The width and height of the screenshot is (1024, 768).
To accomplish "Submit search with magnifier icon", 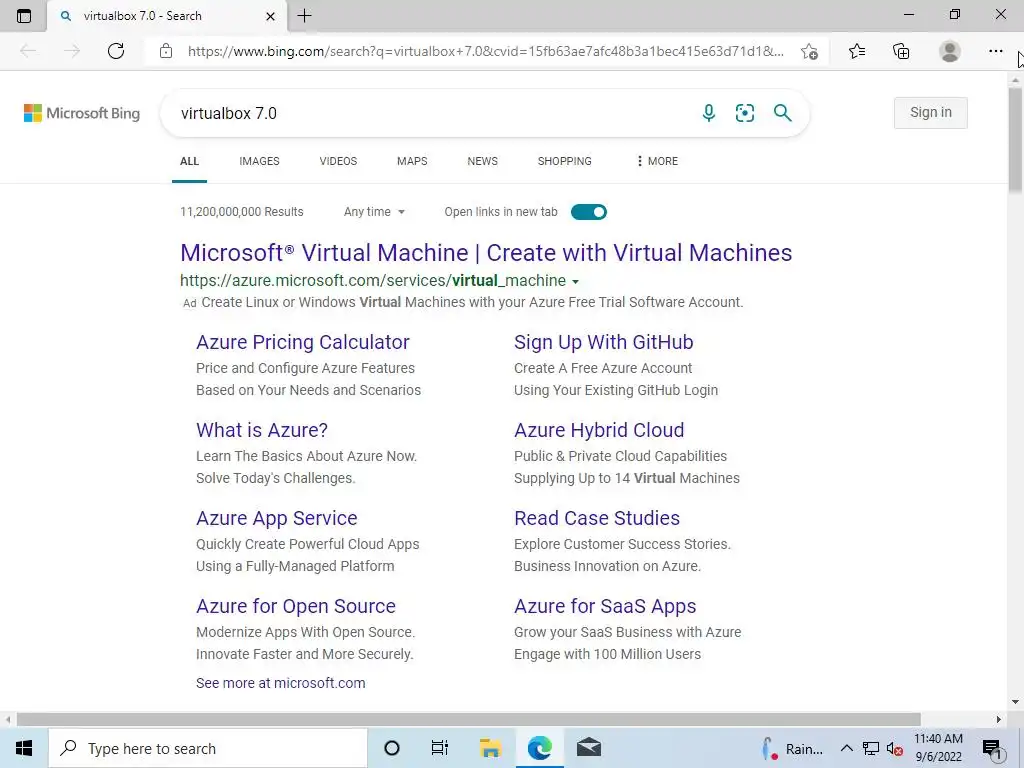I will click(782, 113).
